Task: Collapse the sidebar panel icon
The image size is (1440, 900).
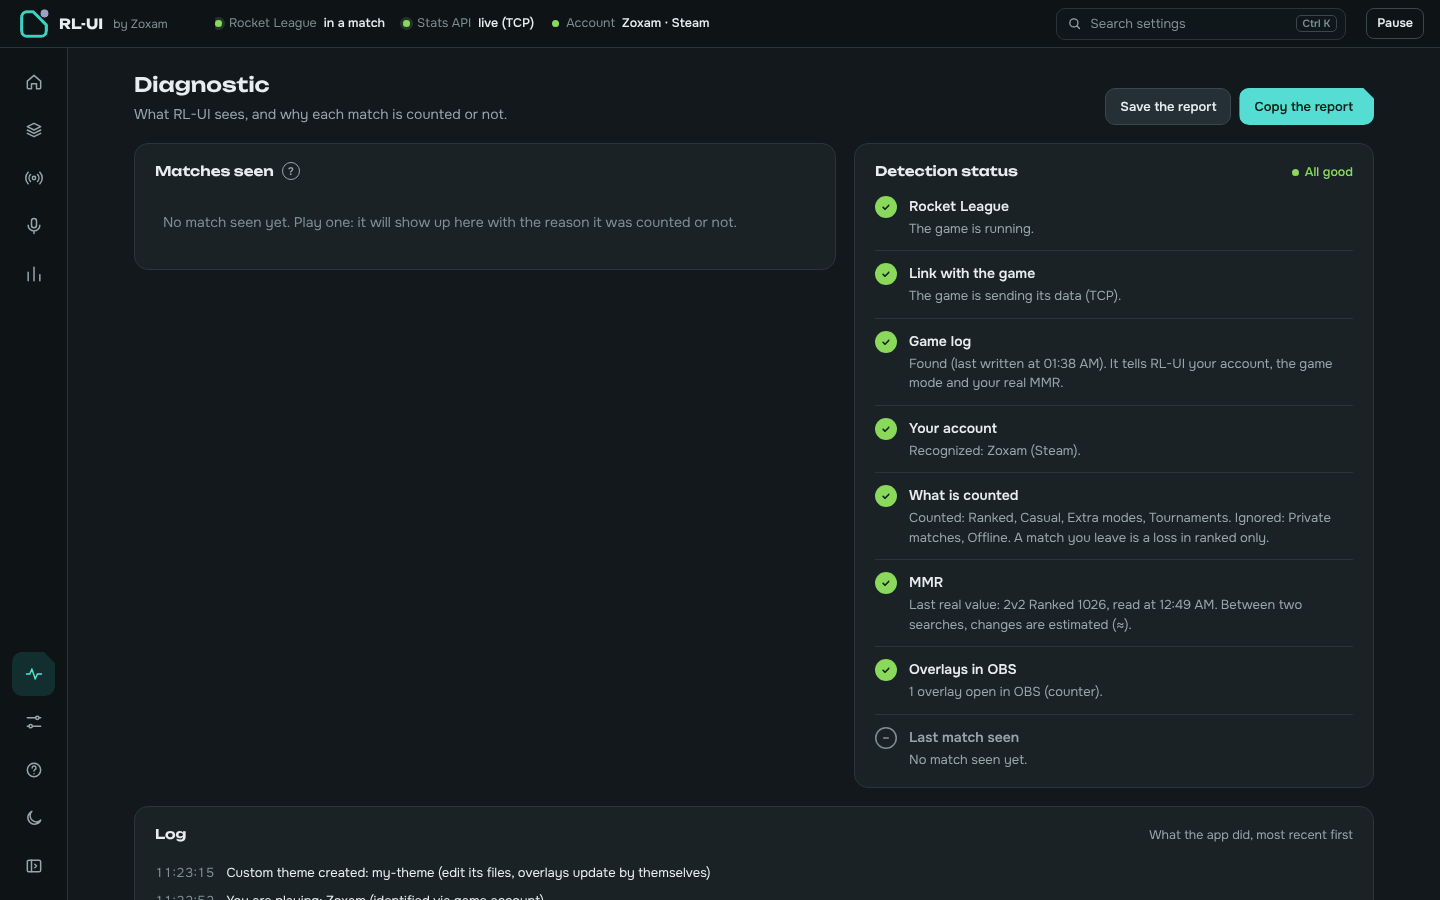Action: pyautogui.click(x=34, y=866)
